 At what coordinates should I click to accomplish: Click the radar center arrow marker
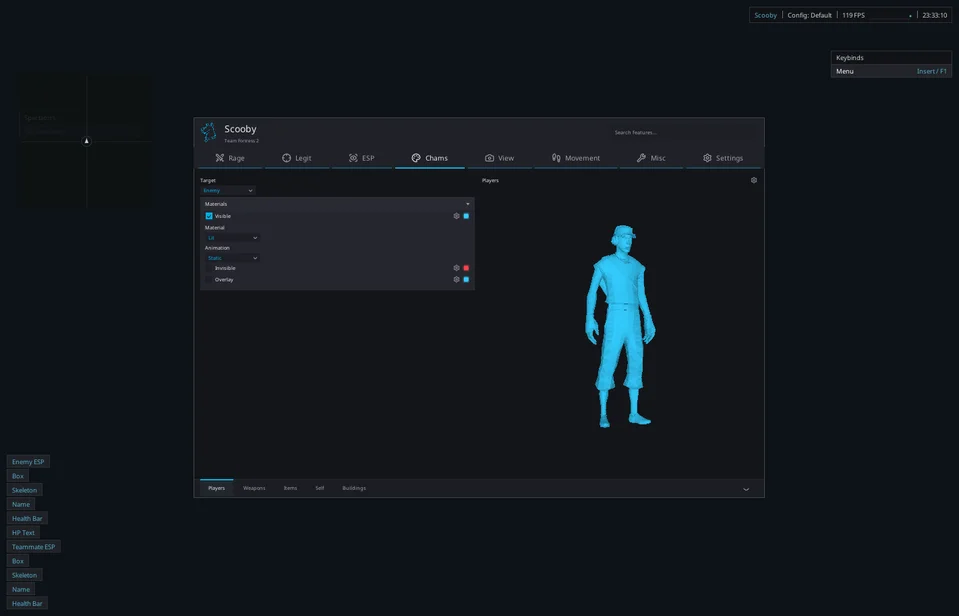click(x=86, y=141)
